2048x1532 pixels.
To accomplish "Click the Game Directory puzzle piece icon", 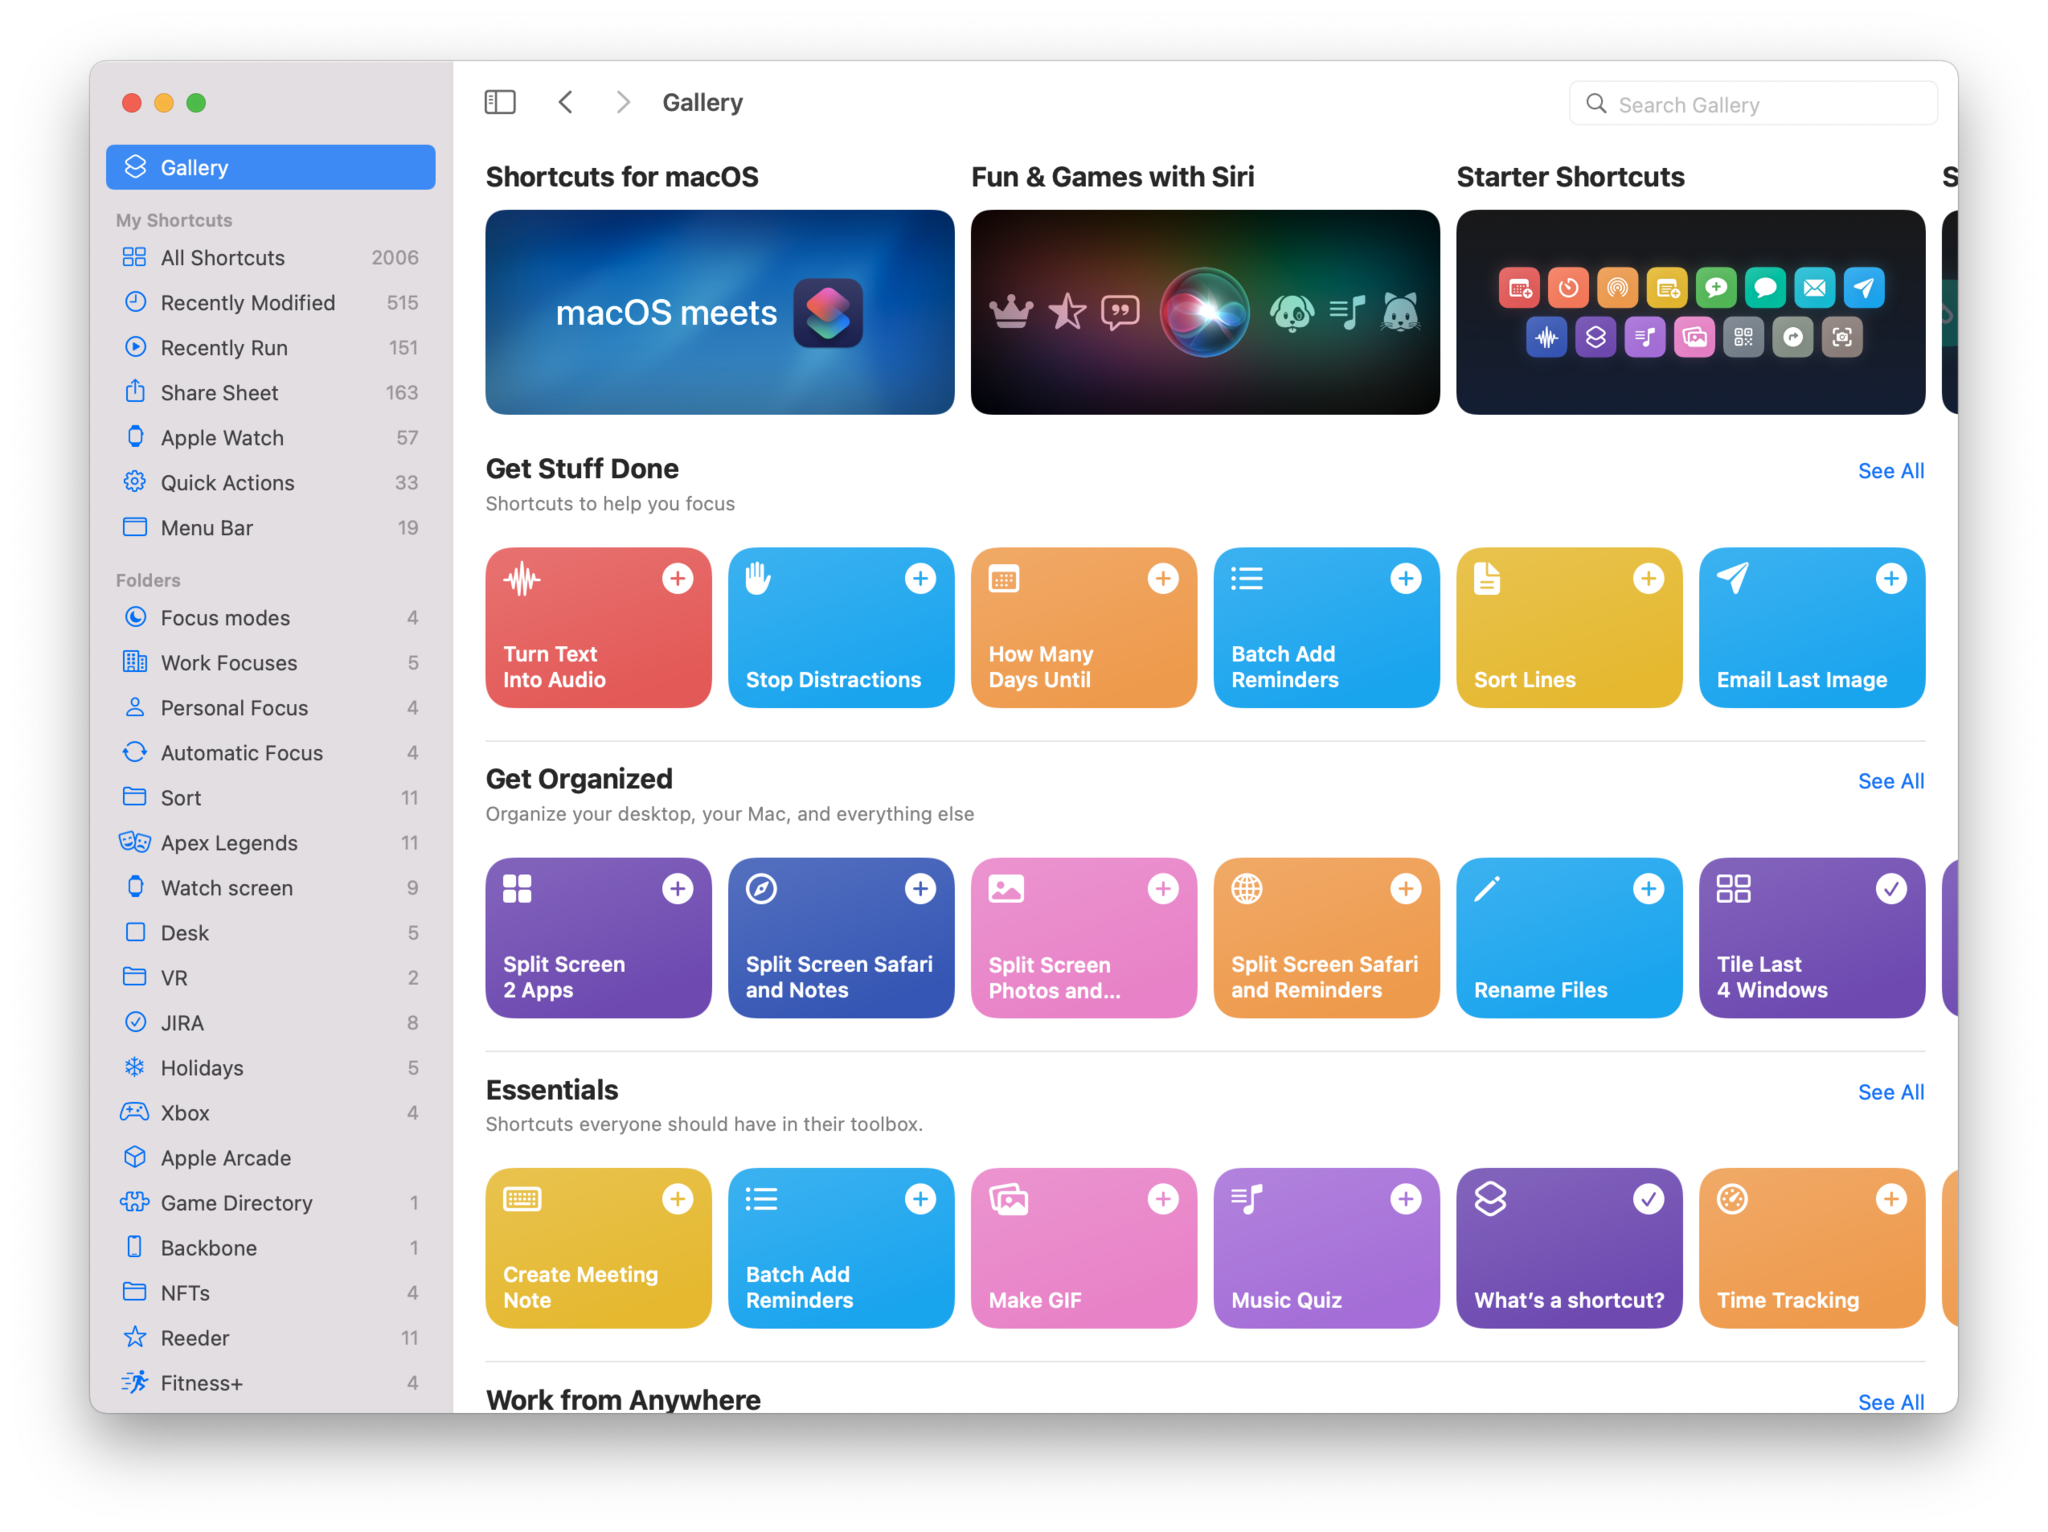I will coord(135,1202).
